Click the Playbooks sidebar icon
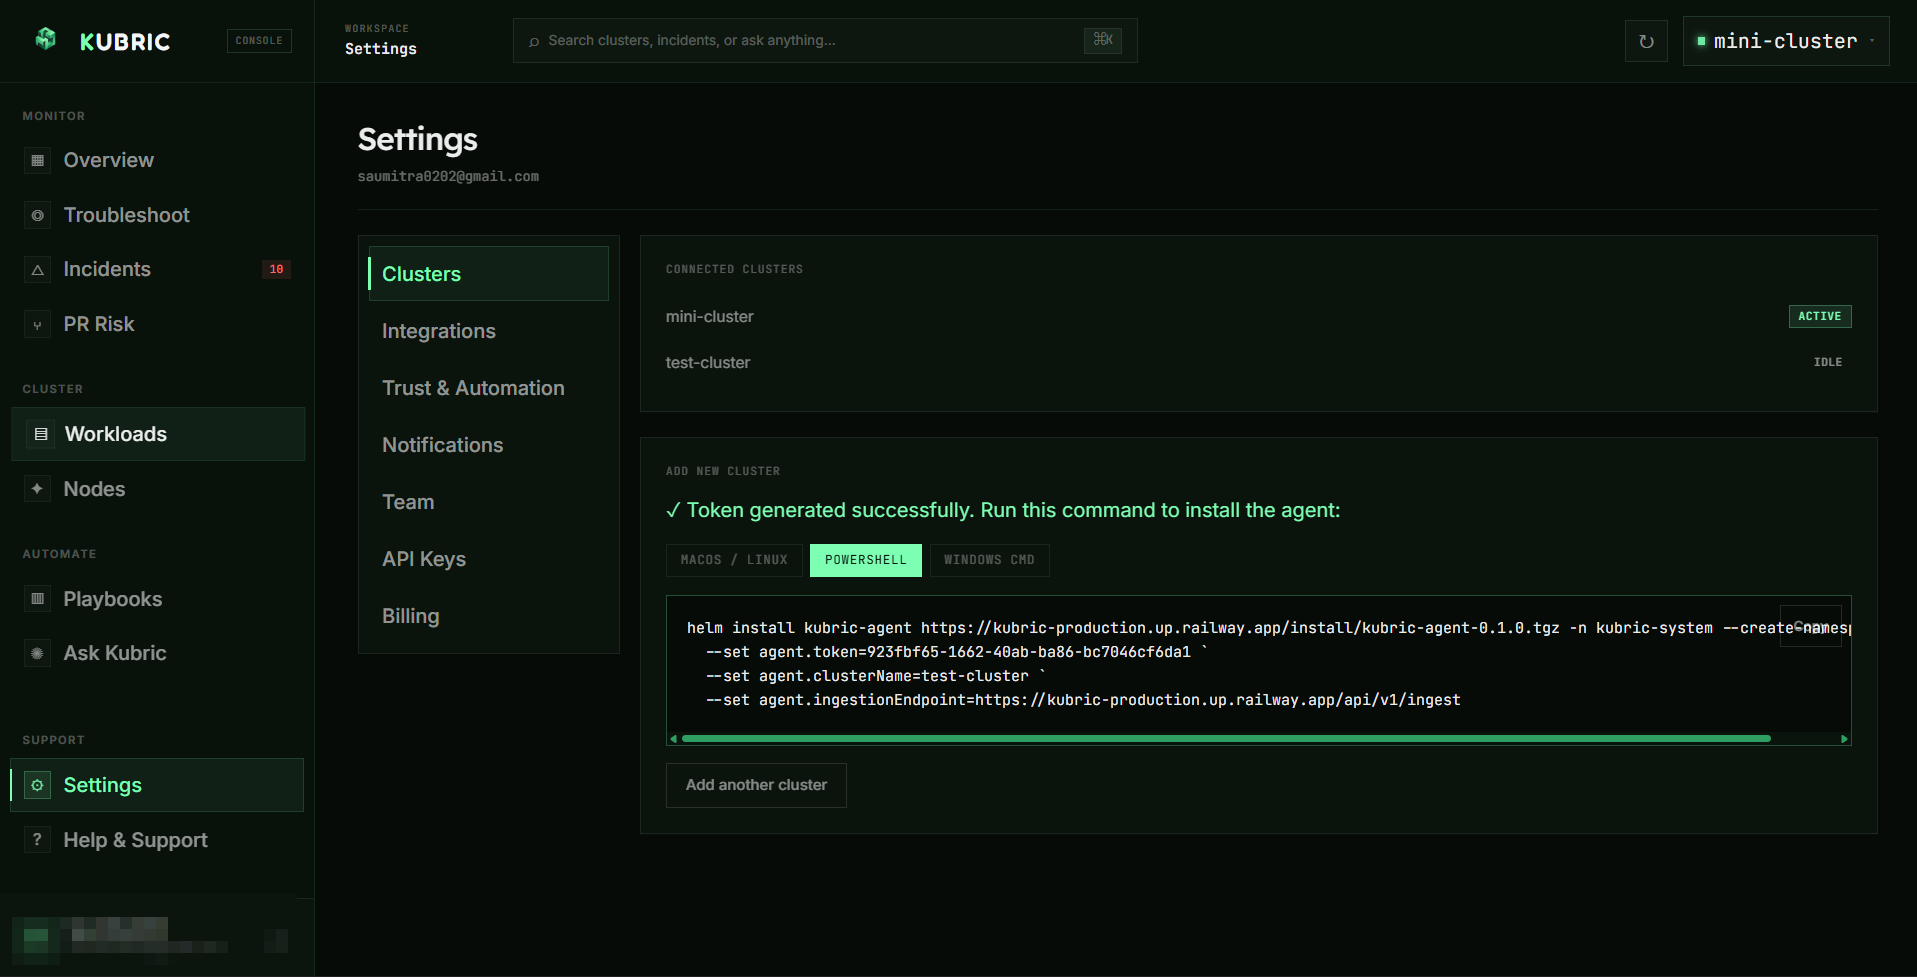1917x977 pixels. click(x=37, y=599)
